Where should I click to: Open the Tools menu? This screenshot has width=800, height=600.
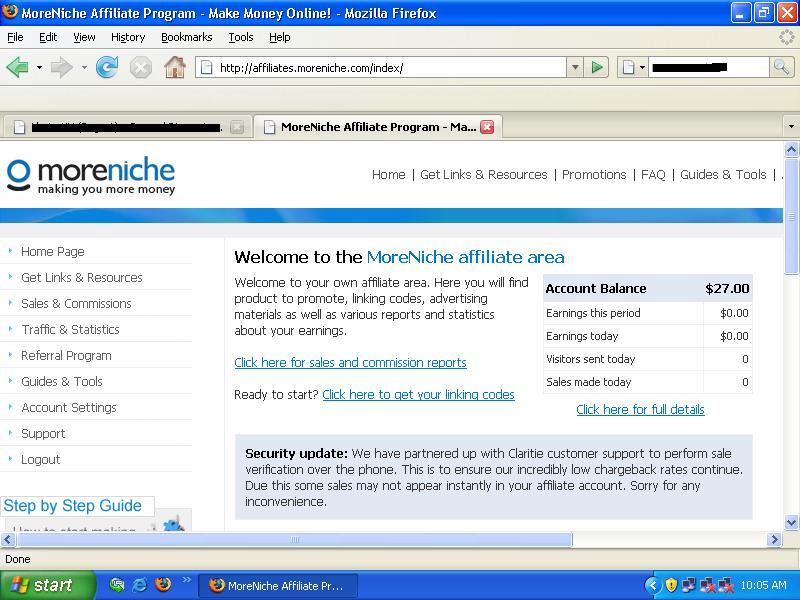(x=241, y=37)
